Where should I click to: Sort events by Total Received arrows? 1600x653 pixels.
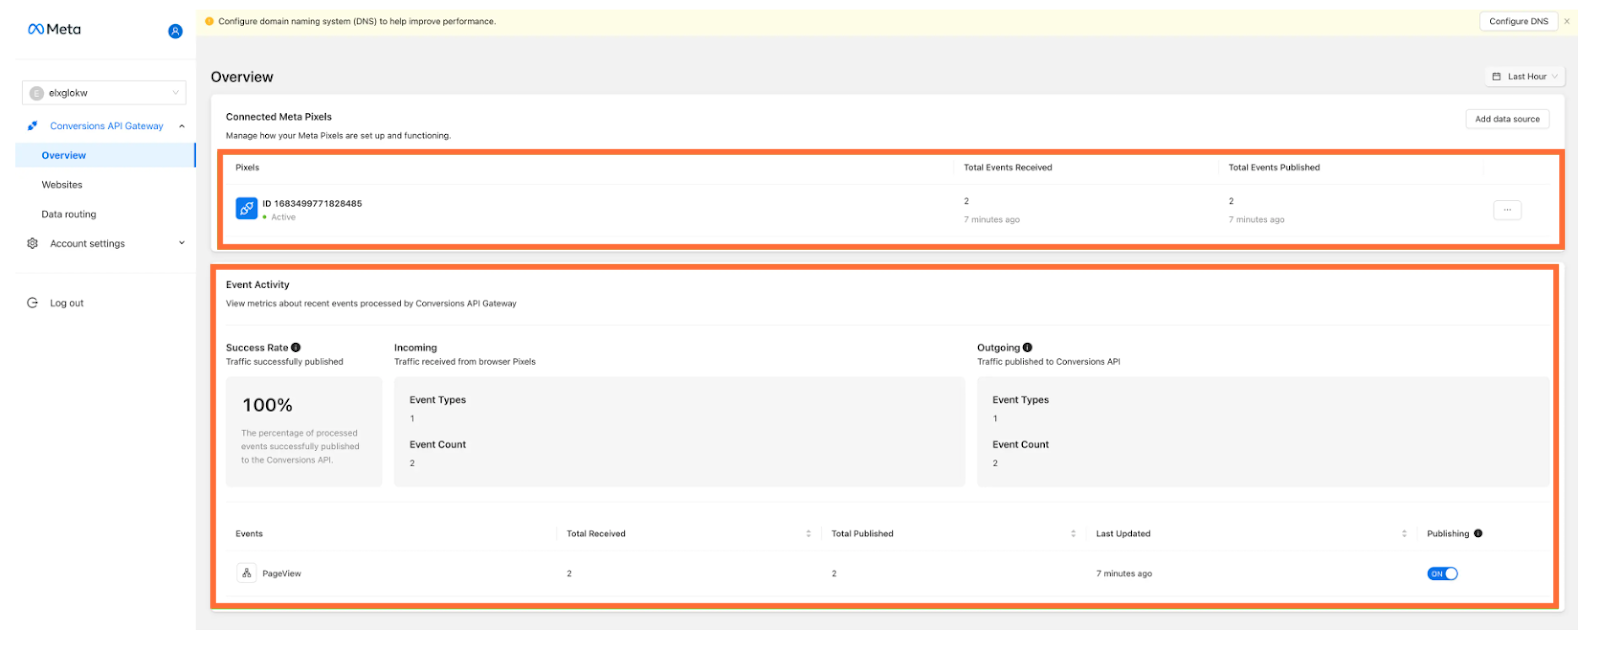click(x=808, y=534)
